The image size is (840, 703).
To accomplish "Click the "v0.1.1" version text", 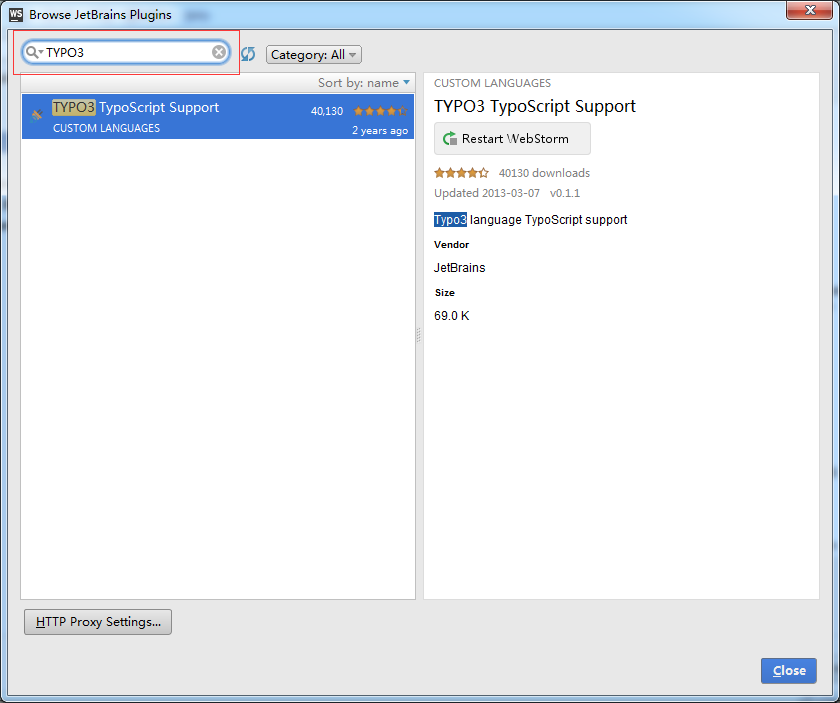I will (x=565, y=193).
